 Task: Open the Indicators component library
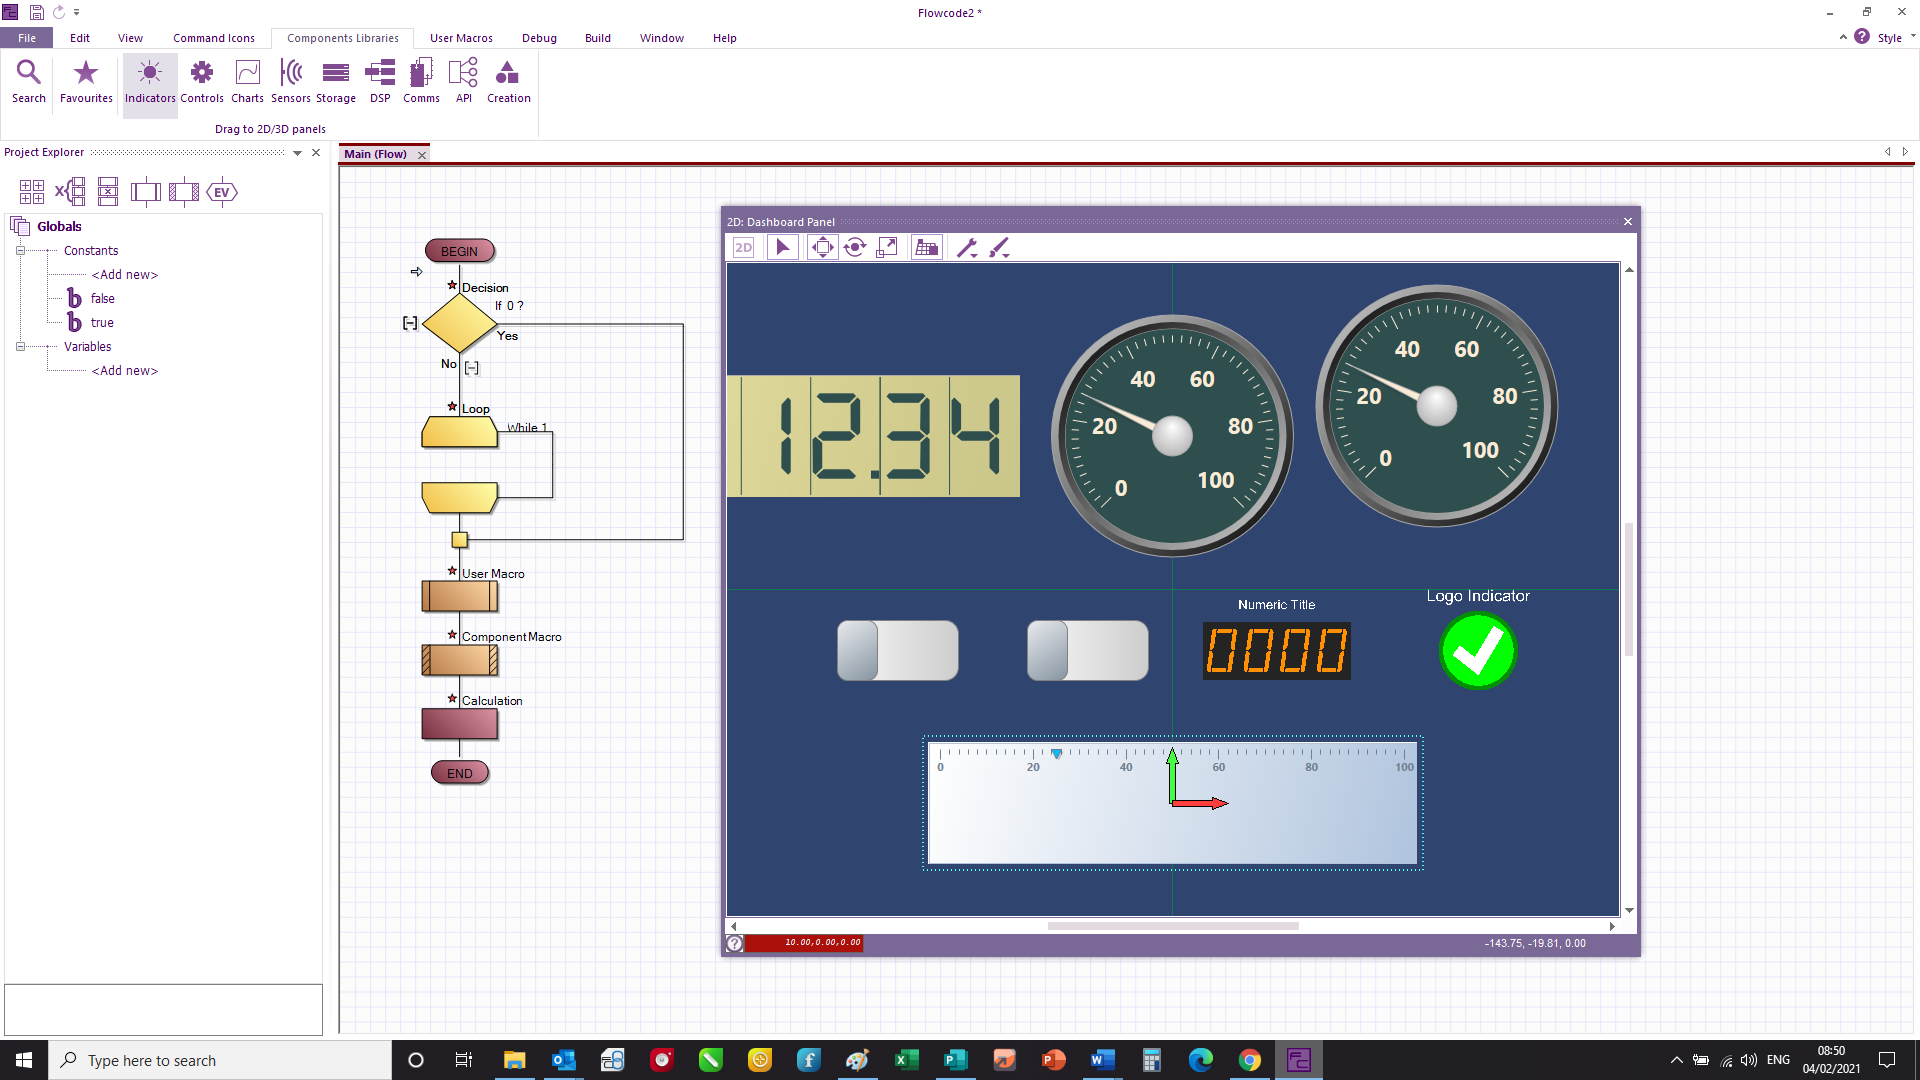coord(150,81)
